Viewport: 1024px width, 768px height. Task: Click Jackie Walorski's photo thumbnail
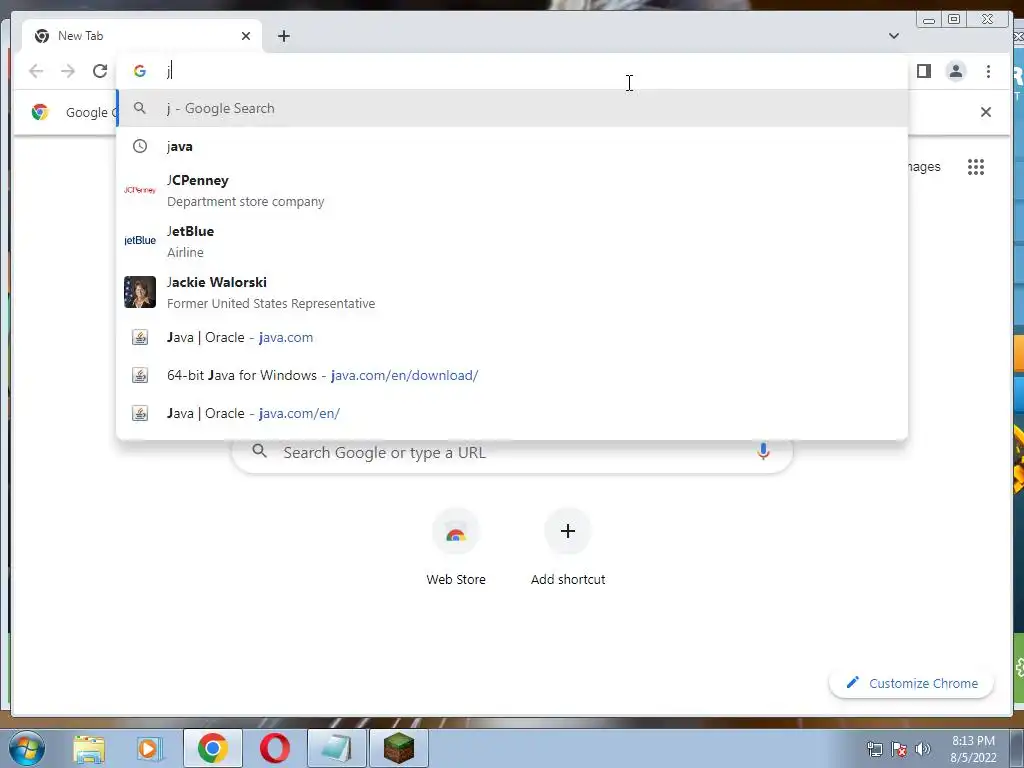pos(140,292)
